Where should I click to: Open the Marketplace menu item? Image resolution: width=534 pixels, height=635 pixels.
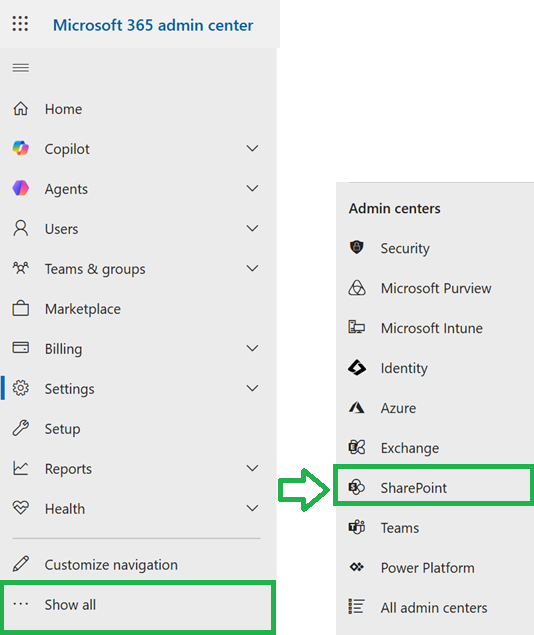(138, 309)
